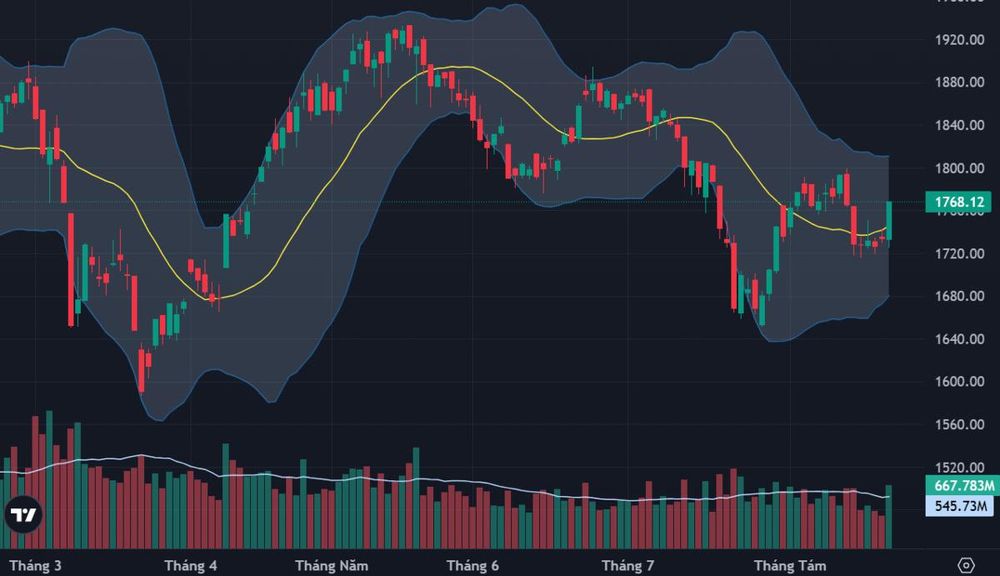
Task: Click the 1920.00 price scale label
Action: click(960, 40)
